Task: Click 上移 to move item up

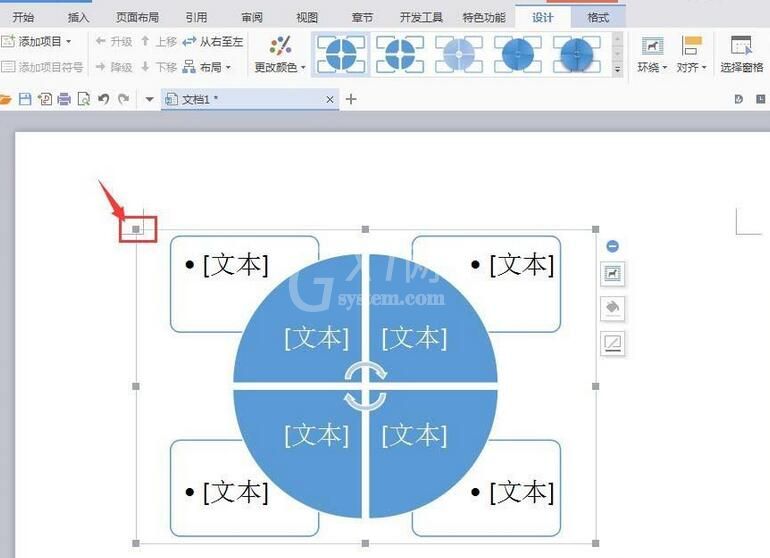Action: 159,41
